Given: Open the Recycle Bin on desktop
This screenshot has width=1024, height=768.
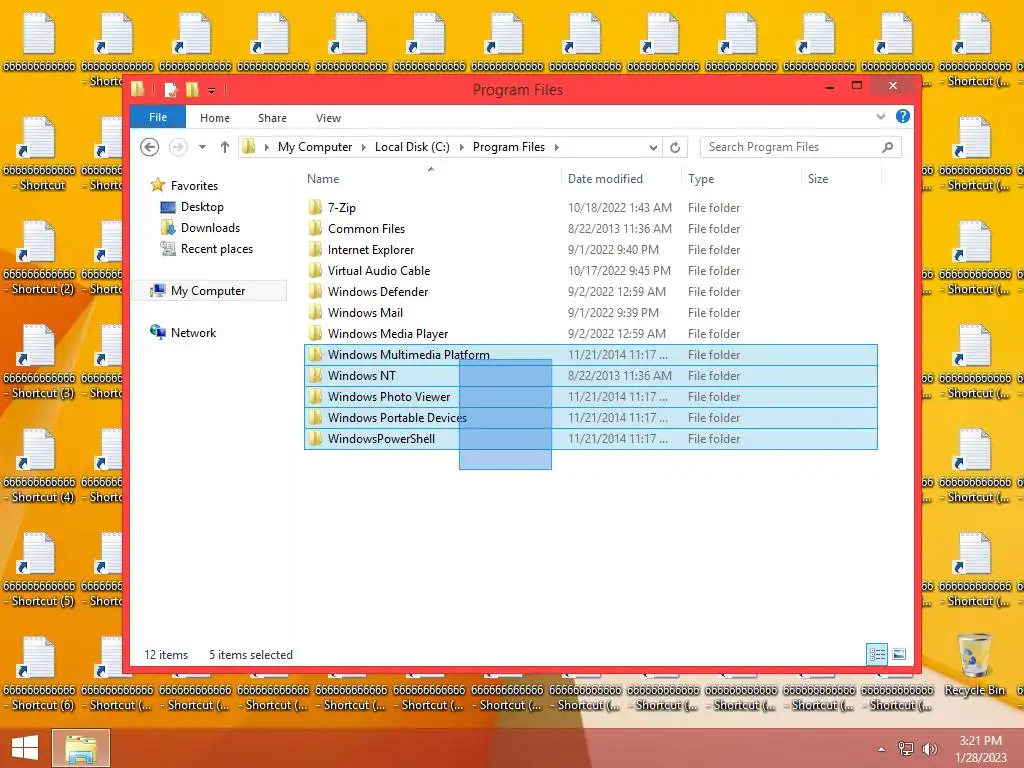Looking at the screenshot, I should 974,665.
